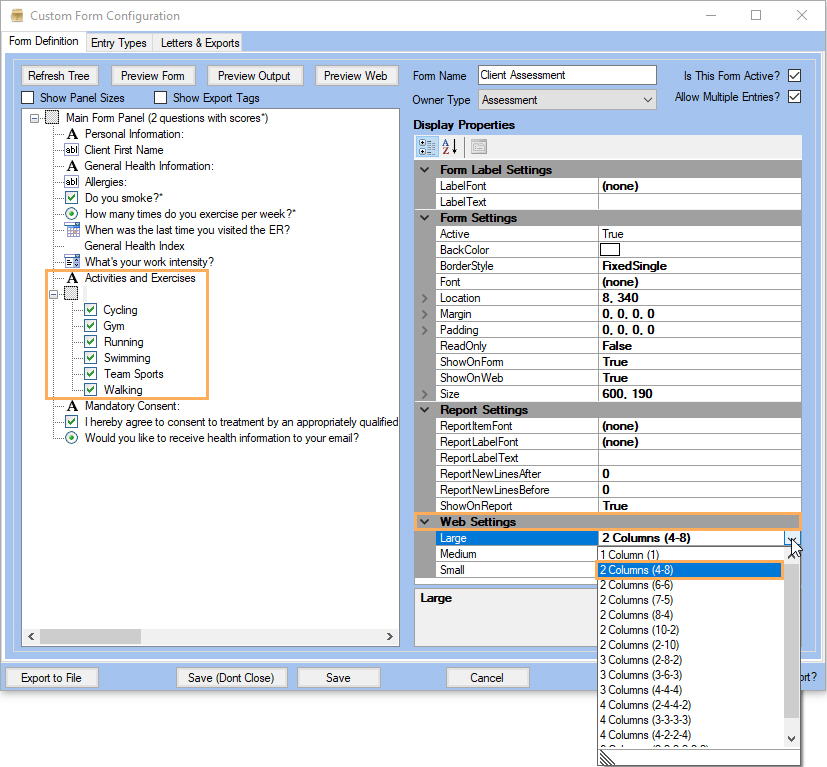This screenshot has width=827, height=767.
Task: Click the column list scroll down arrow
Action: (792, 739)
